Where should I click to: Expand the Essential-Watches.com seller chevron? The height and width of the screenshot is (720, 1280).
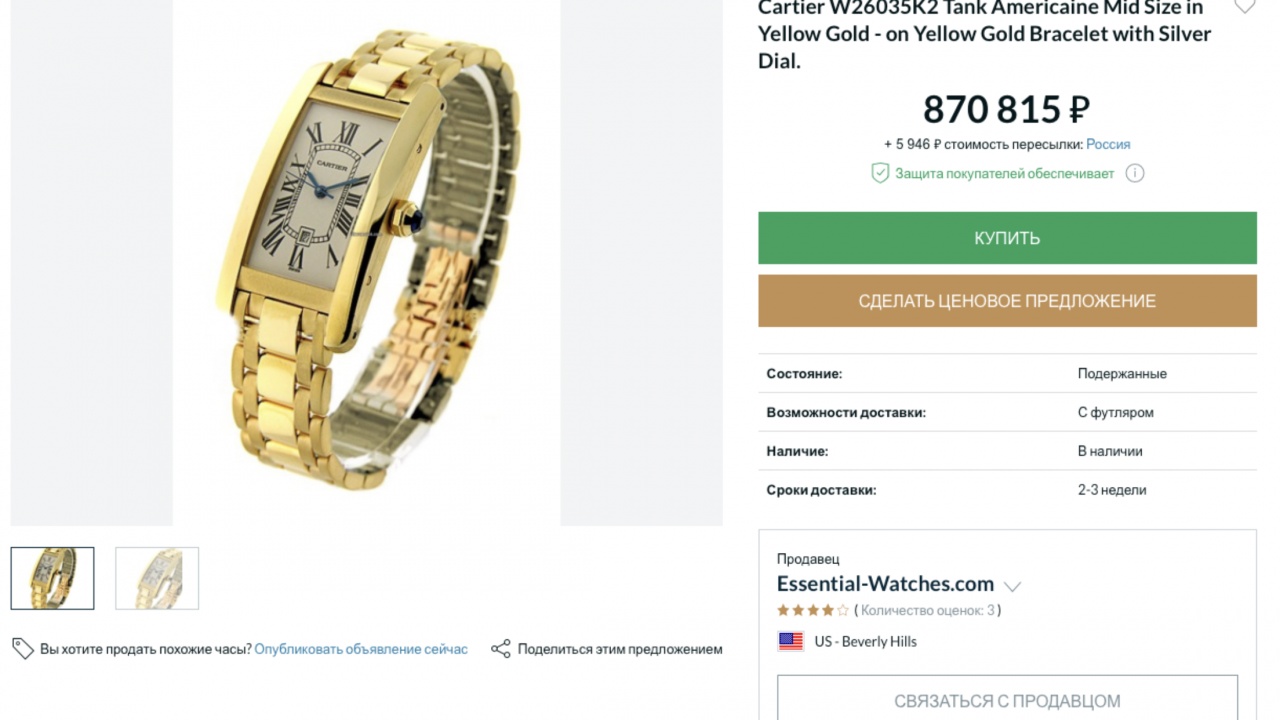coord(1012,587)
